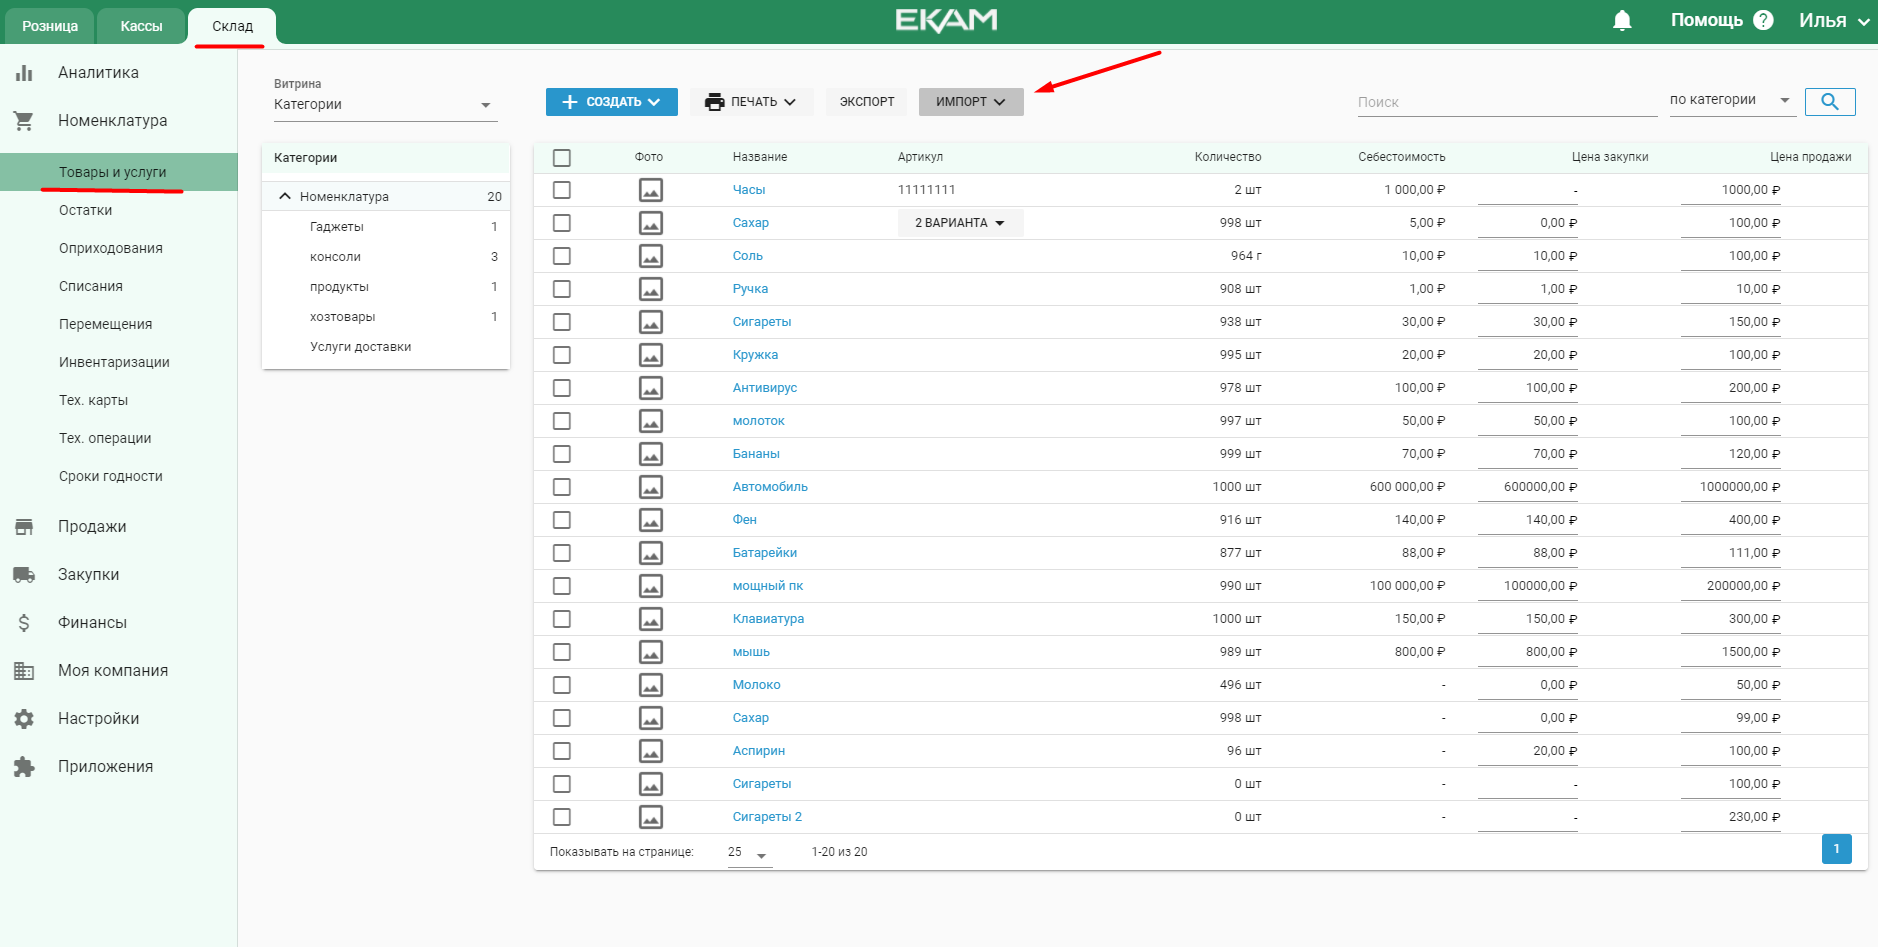Image resolution: width=1878 pixels, height=947 pixels.
Task: Click the photo placeholder for Фен
Action: [x=651, y=520]
